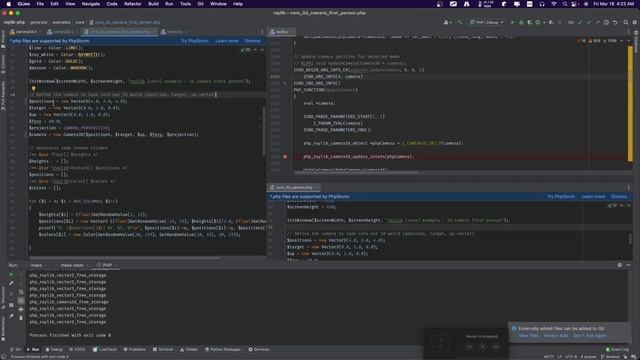This screenshot has height=360, width=640.
Task: Open the Tools menu
Action: (x=185, y=4)
